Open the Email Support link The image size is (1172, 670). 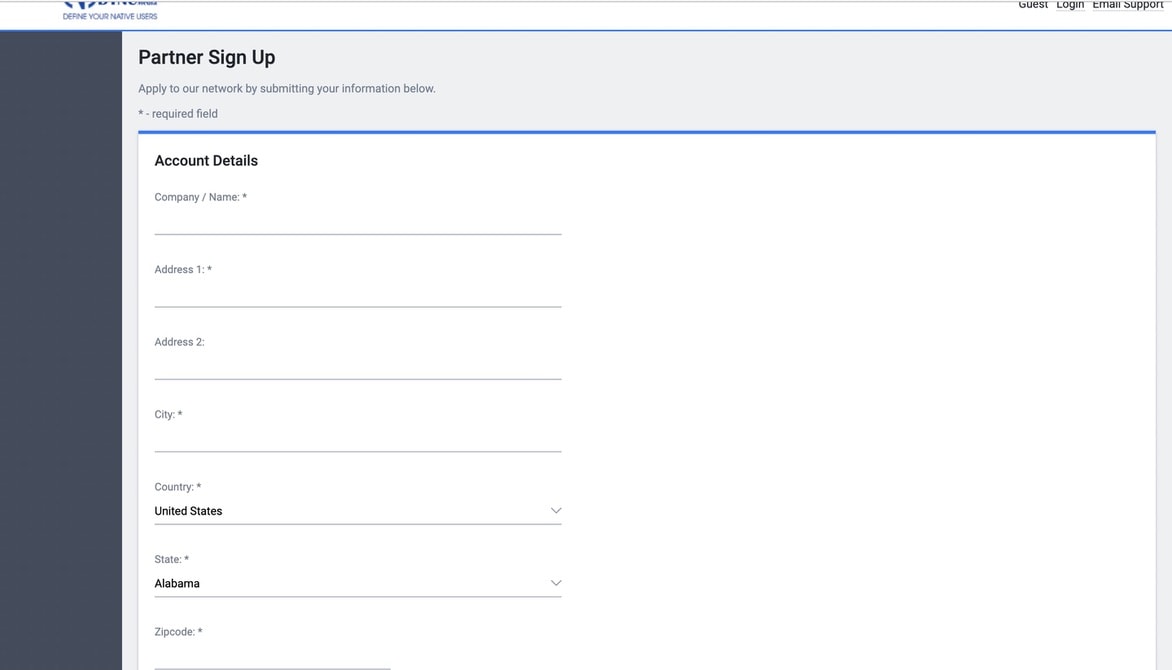tap(1127, 5)
